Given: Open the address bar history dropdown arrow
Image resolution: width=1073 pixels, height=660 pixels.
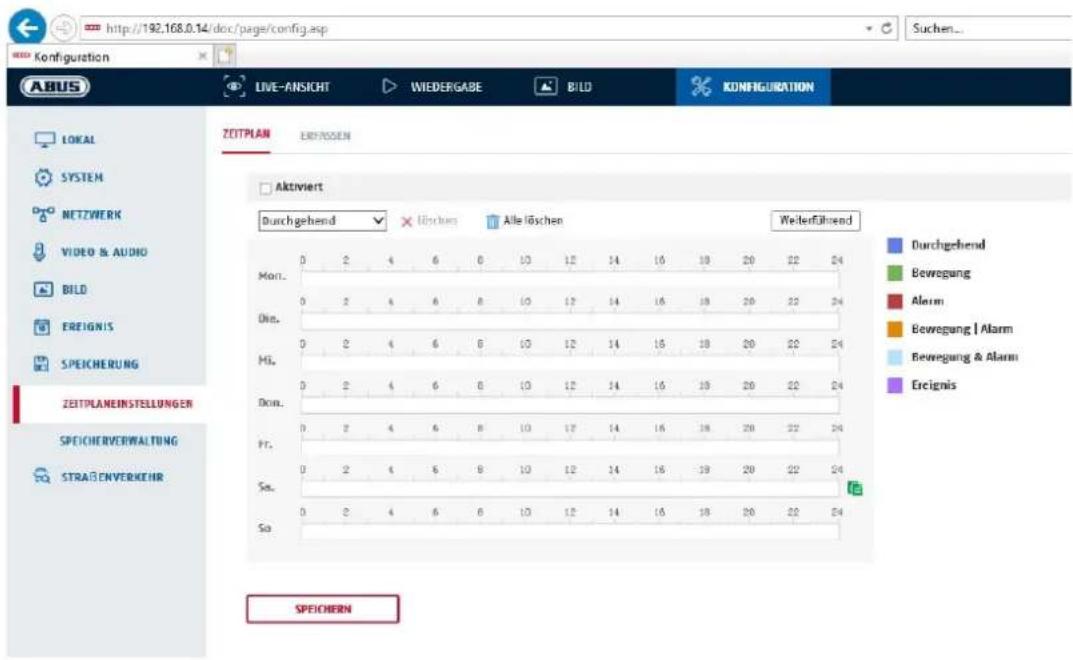Looking at the screenshot, I should (x=869, y=29).
